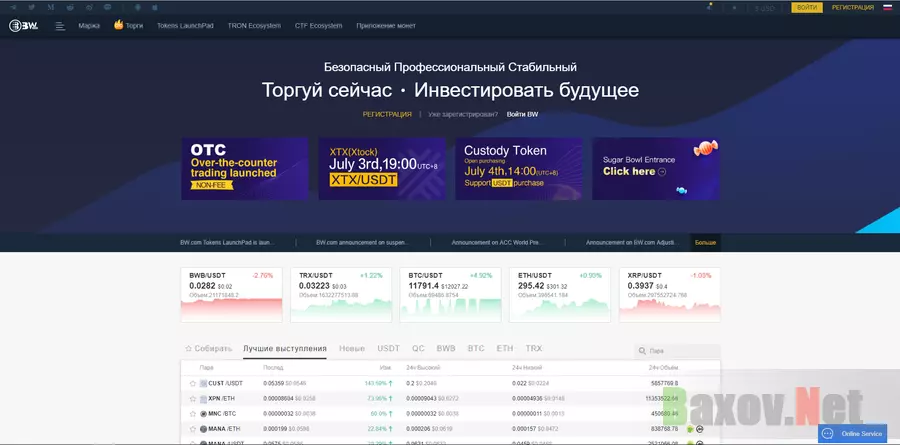Switch to the Собирать favorites tab
The height and width of the screenshot is (445, 900).
(208, 349)
